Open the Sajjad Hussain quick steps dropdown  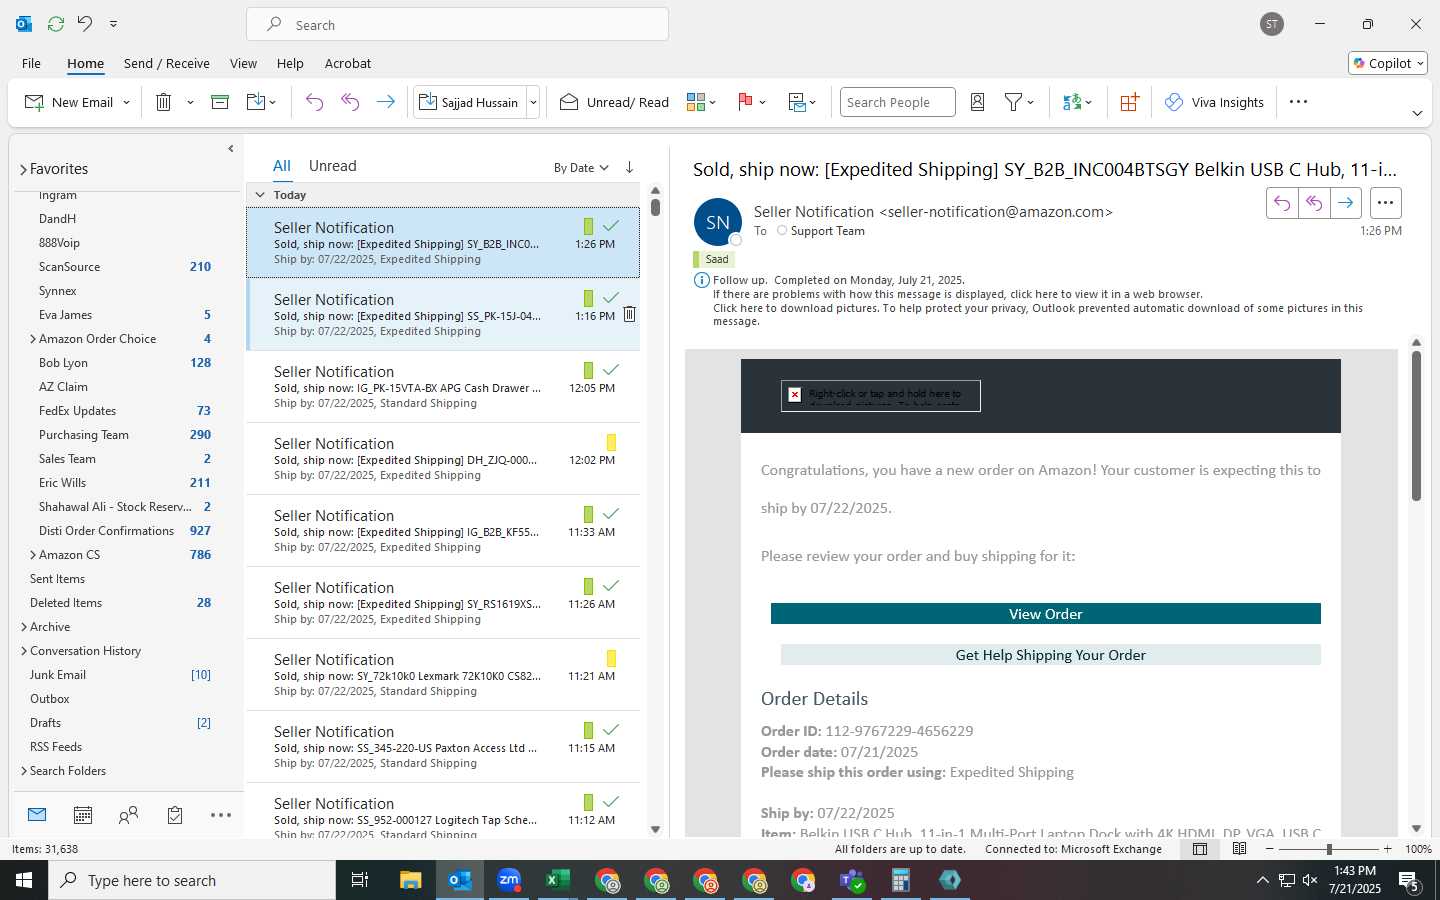pyautogui.click(x=533, y=102)
